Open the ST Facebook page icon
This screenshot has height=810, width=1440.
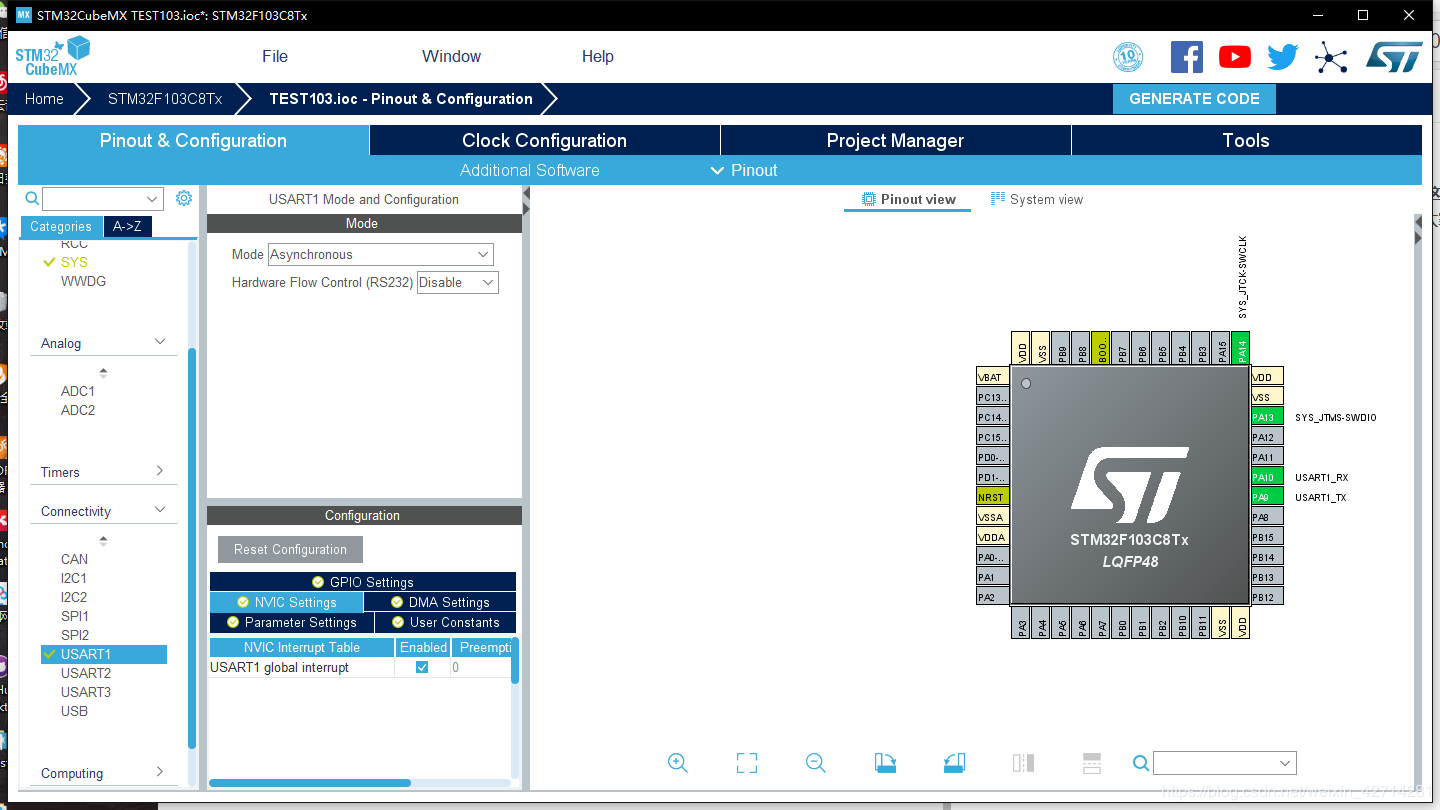tap(1187, 56)
